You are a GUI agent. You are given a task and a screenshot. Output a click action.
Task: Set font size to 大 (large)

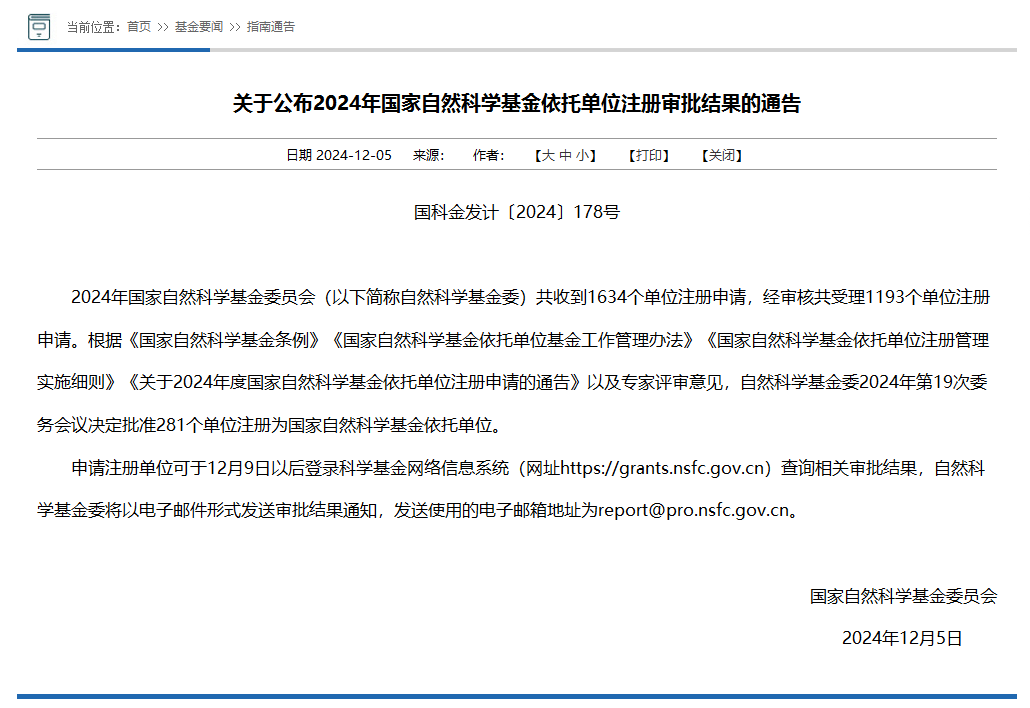pos(547,155)
